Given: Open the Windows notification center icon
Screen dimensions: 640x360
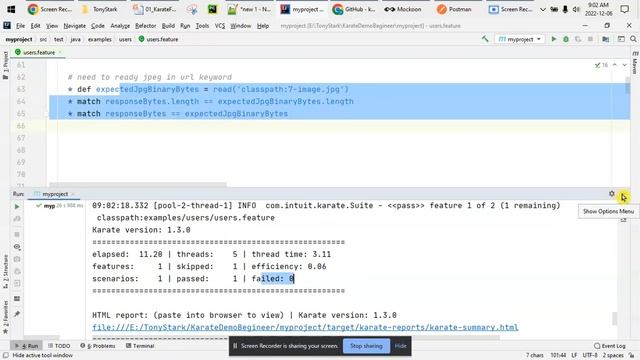Looking at the screenshot, I should tap(624, 9).
